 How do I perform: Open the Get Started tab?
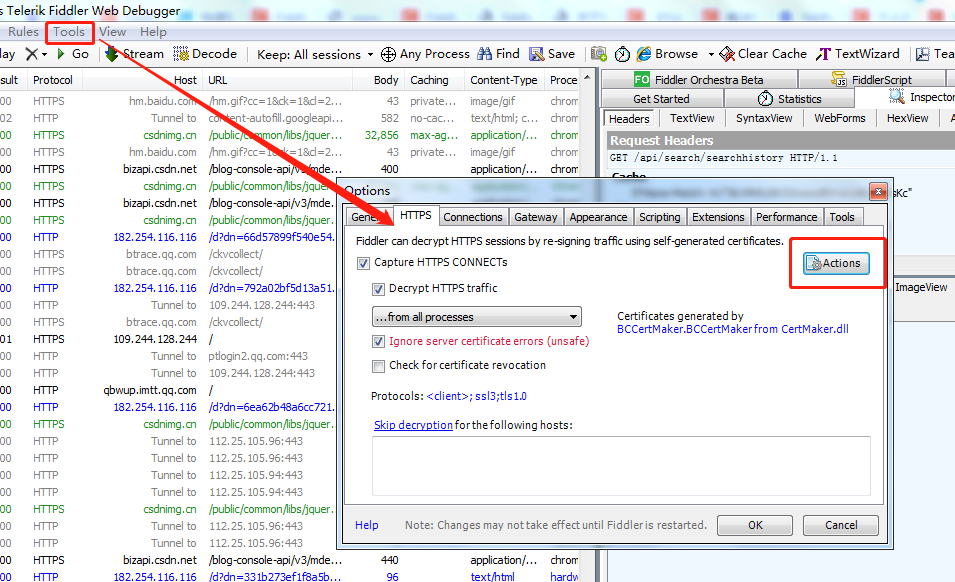pos(662,99)
